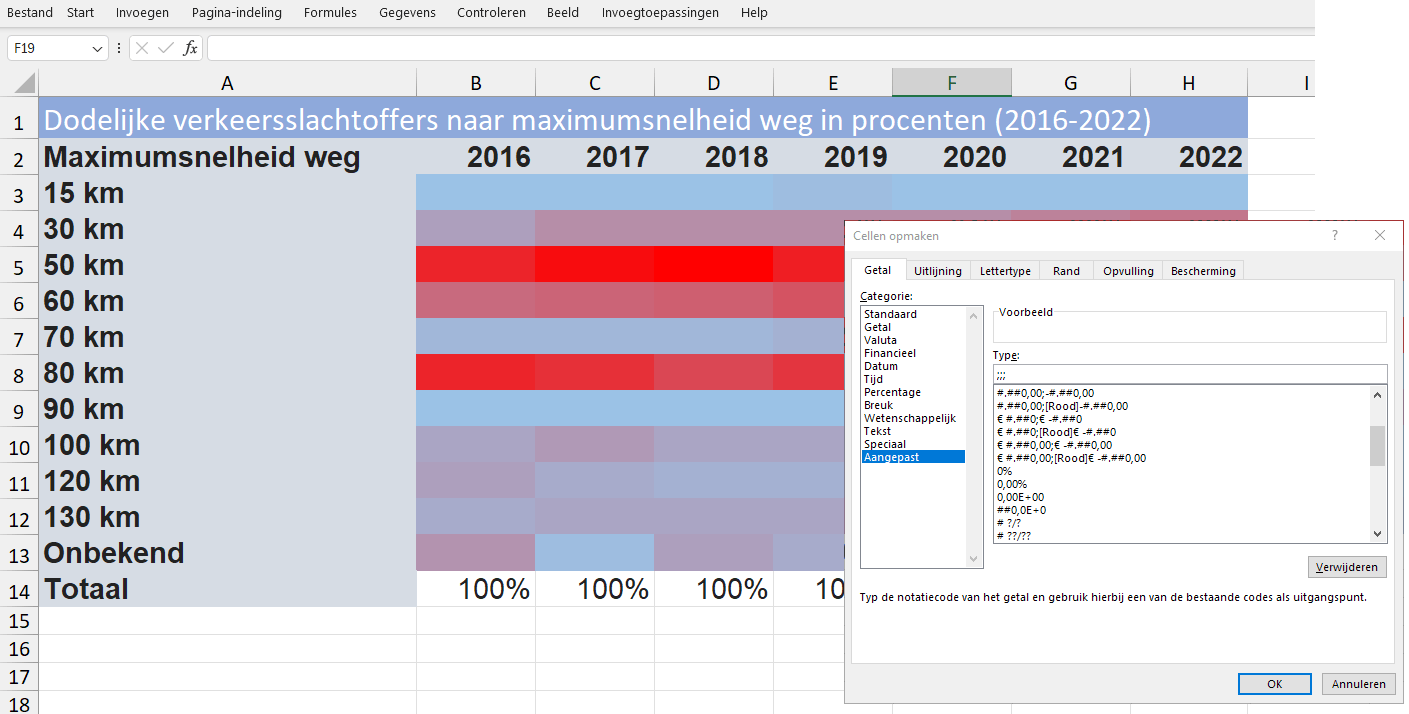Image resolution: width=1409 pixels, height=714 pixels.
Task: Click the '50 km' cell
Action: click(228, 265)
